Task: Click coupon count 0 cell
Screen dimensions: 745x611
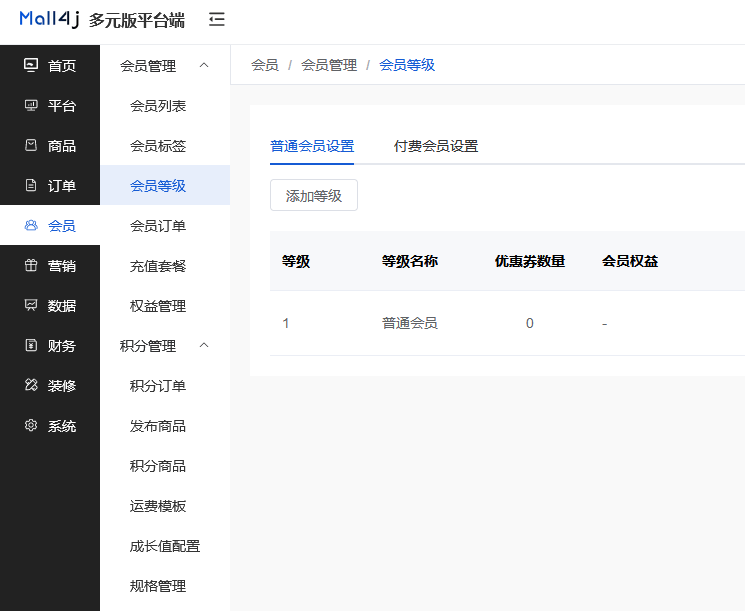Action: click(x=529, y=323)
